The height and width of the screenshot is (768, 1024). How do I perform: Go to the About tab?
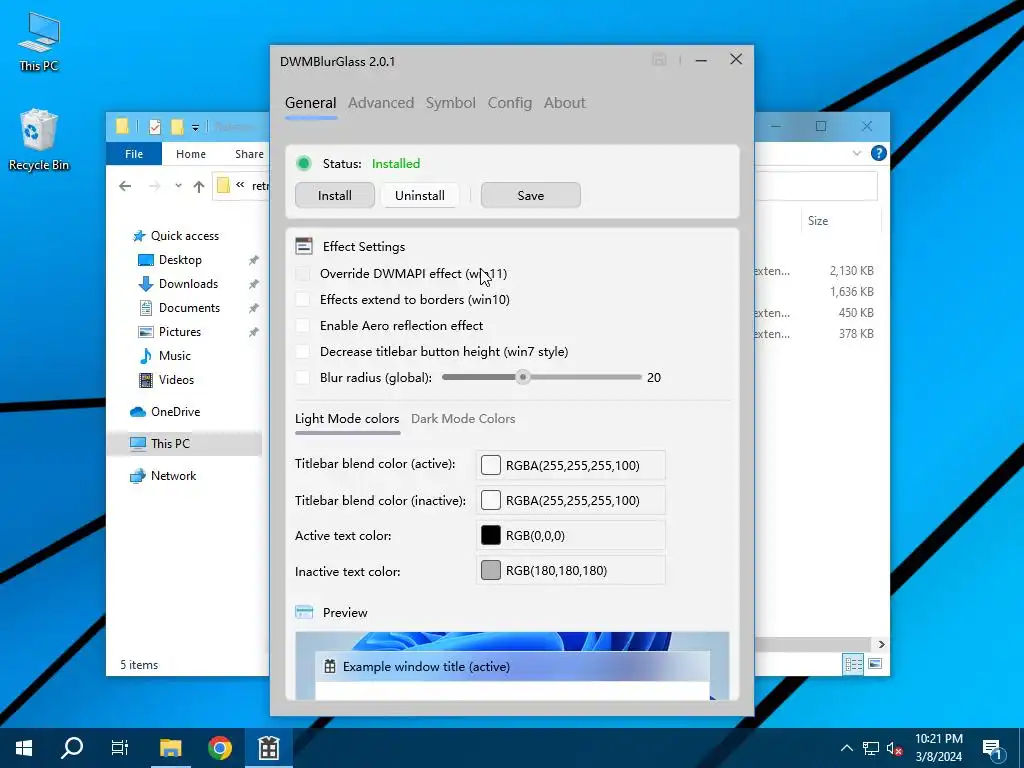564,103
